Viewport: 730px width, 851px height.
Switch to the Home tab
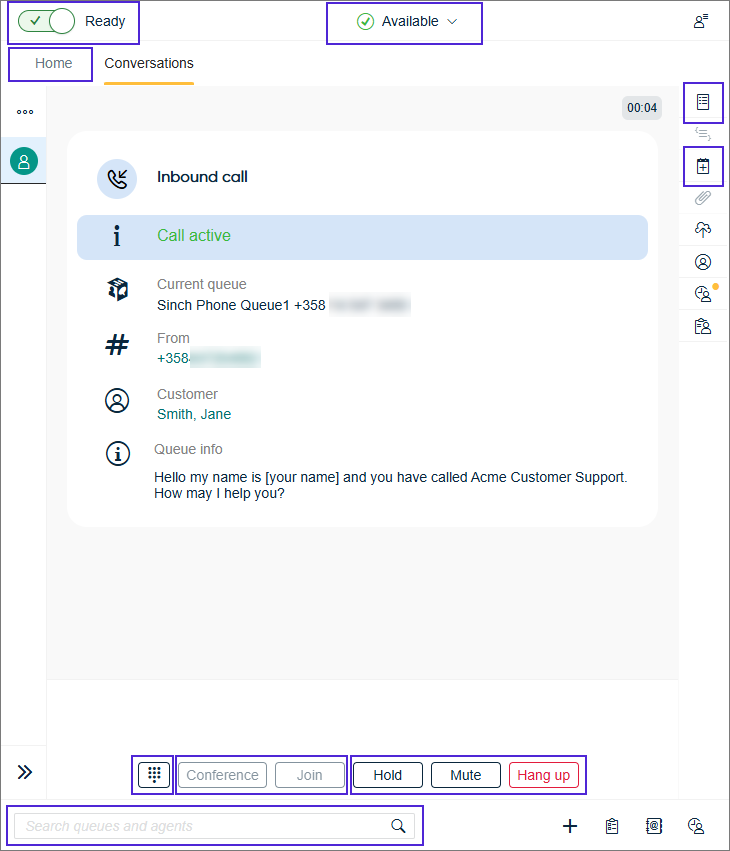(53, 64)
